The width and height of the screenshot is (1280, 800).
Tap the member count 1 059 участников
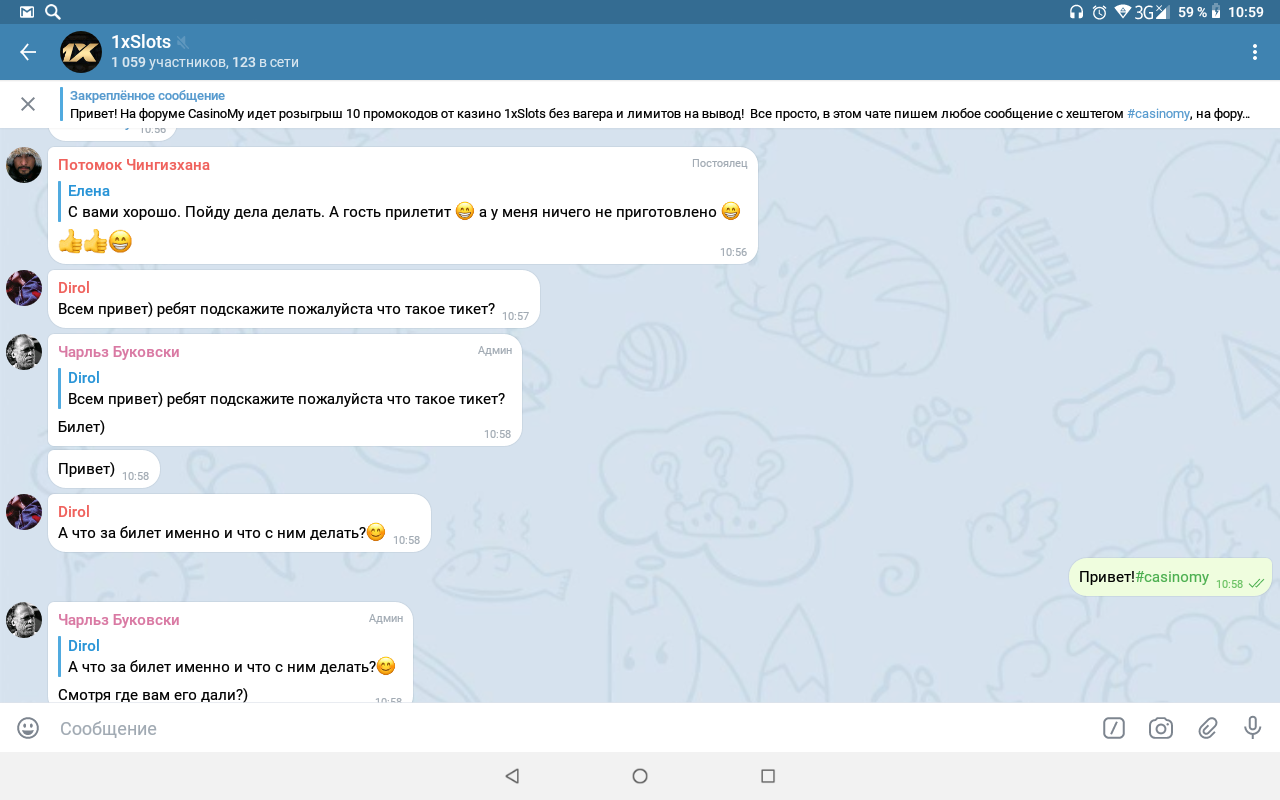(x=169, y=62)
